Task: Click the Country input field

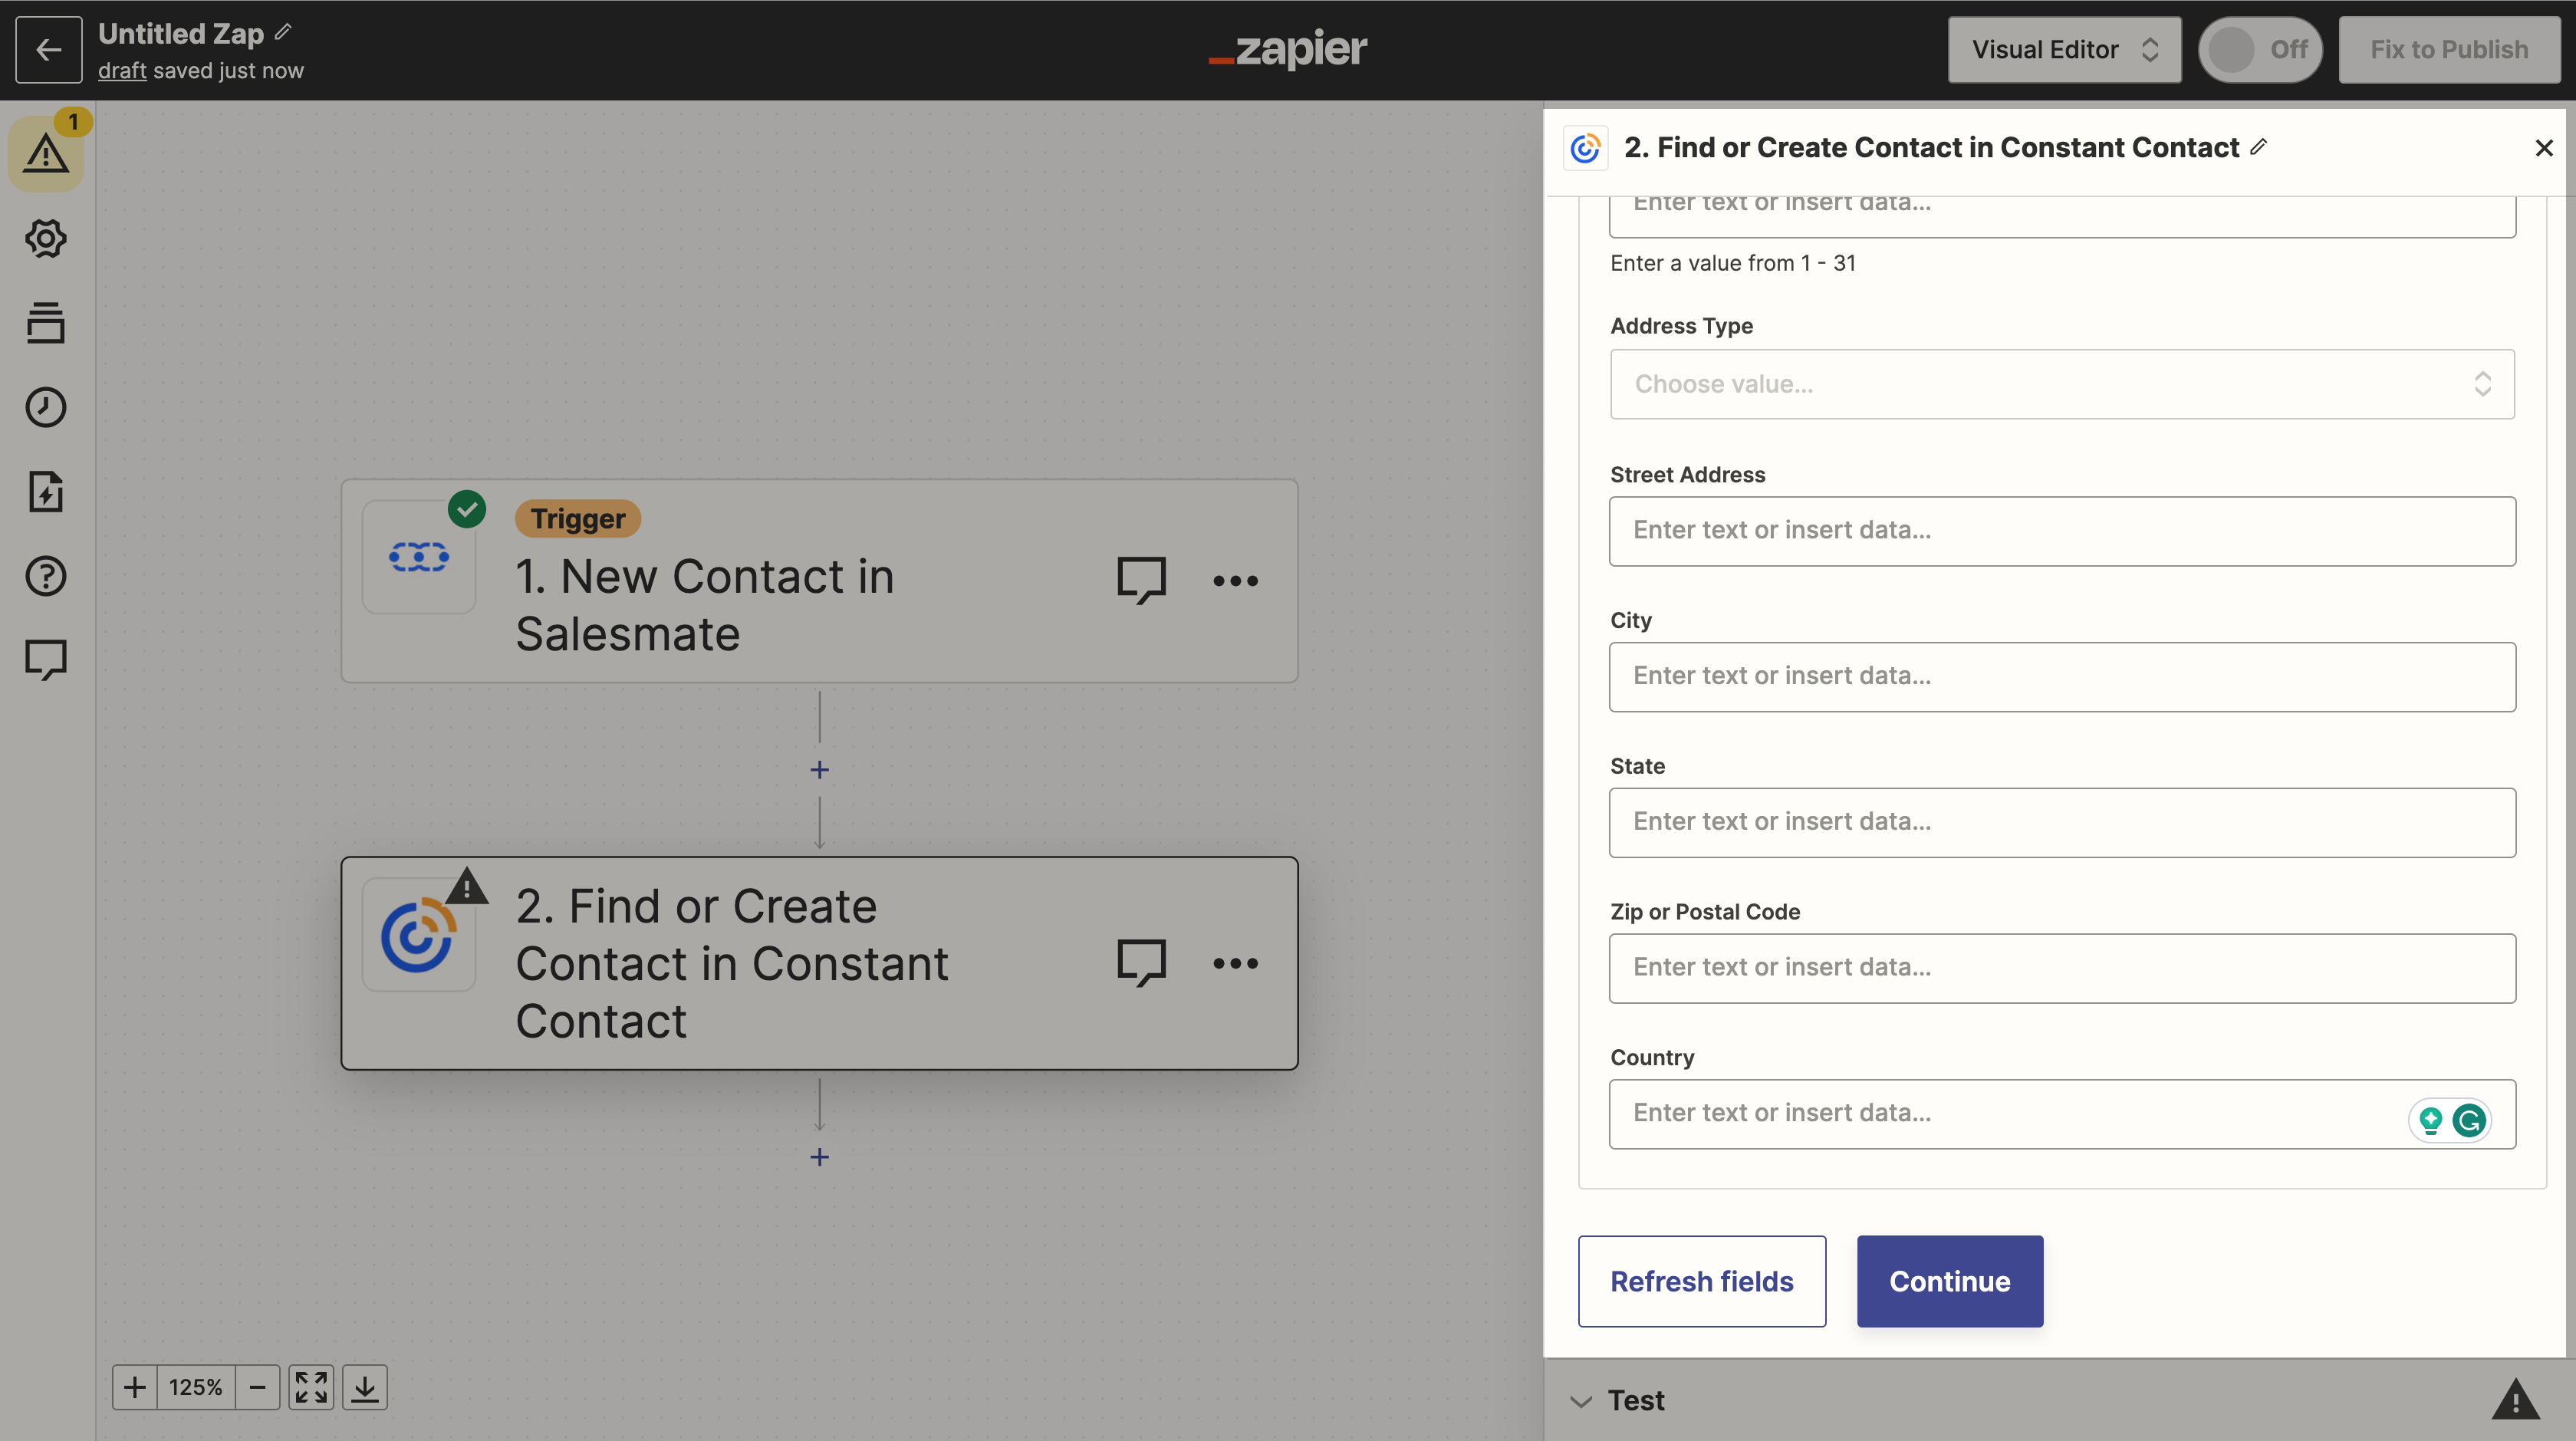Action: [2062, 1114]
